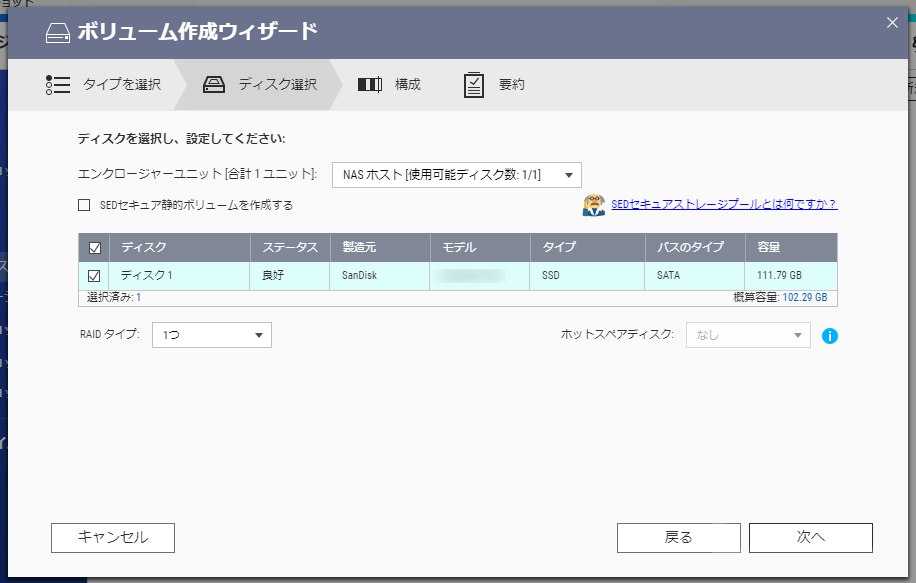Click the バスのタイプ column header
Screen dimensions: 916x583
[x=695, y=248]
